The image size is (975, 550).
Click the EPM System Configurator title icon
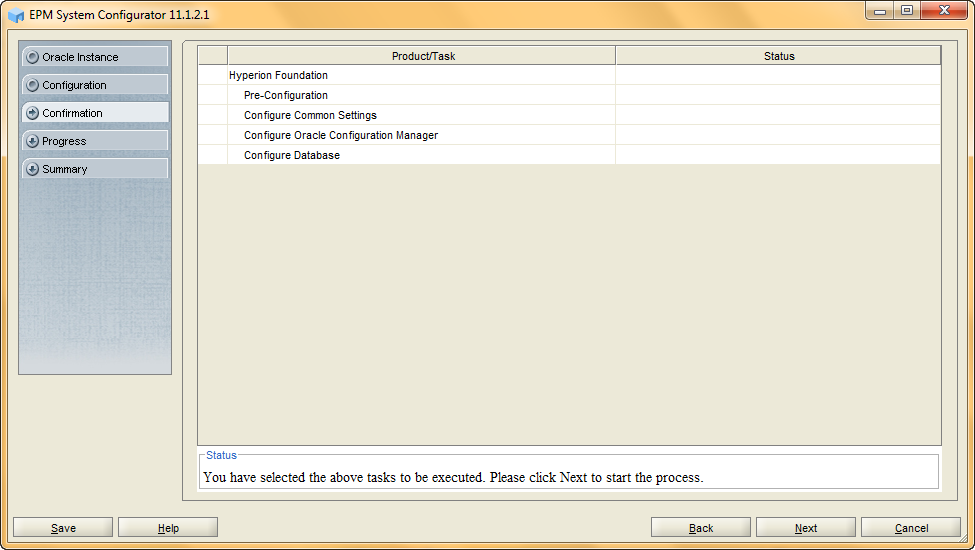pyautogui.click(x=16, y=15)
